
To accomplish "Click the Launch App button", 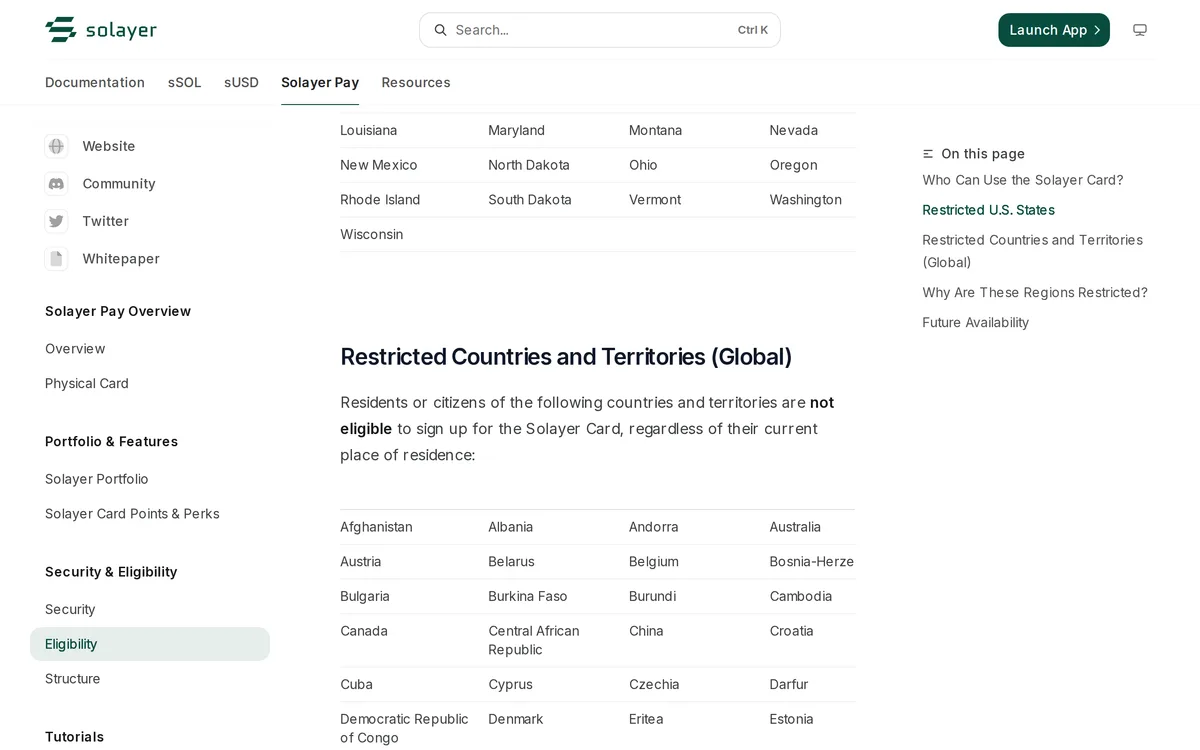I will click(1054, 30).
